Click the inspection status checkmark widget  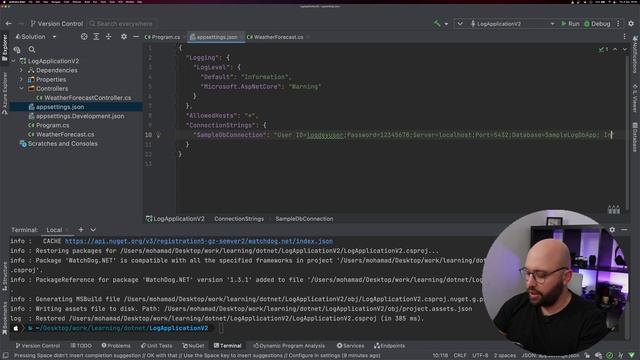coord(603,49)
